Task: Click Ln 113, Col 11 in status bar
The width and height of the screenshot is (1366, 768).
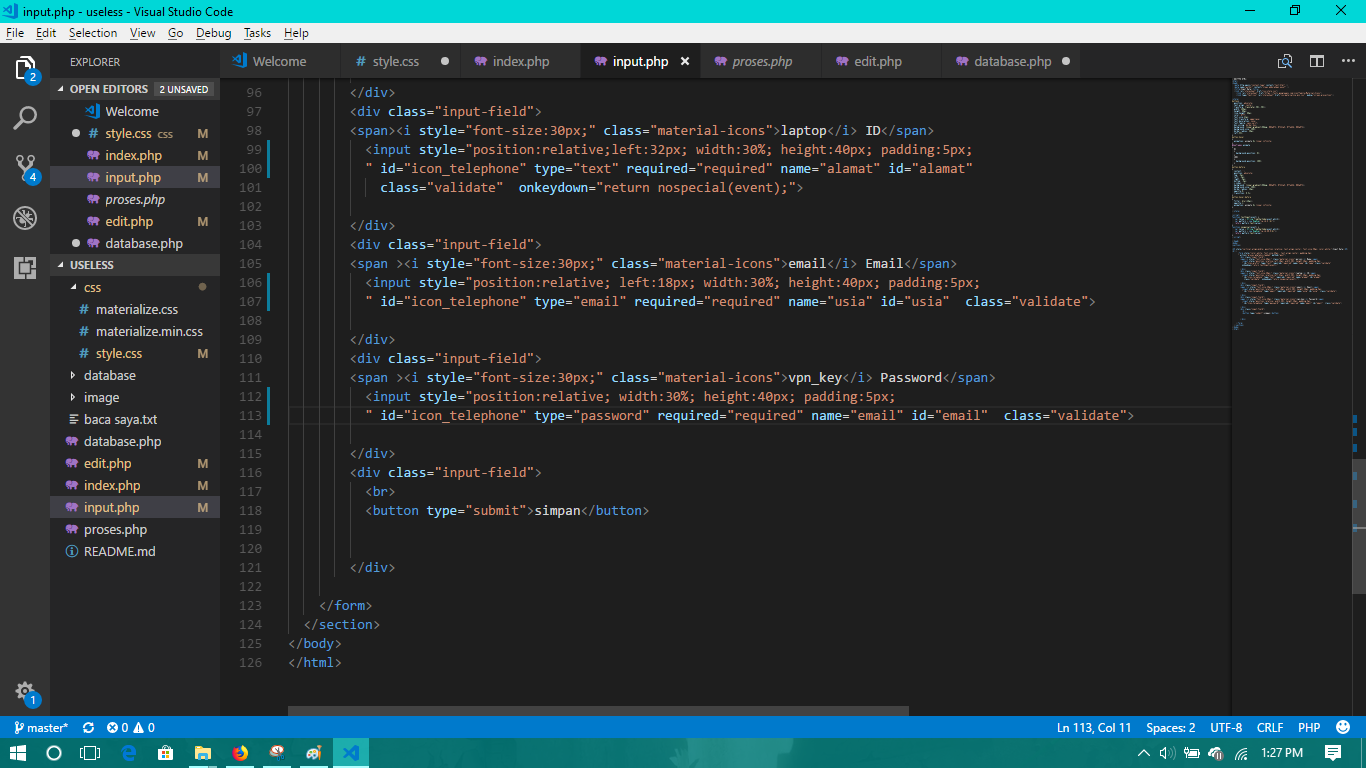Action: click(1094, 727)
